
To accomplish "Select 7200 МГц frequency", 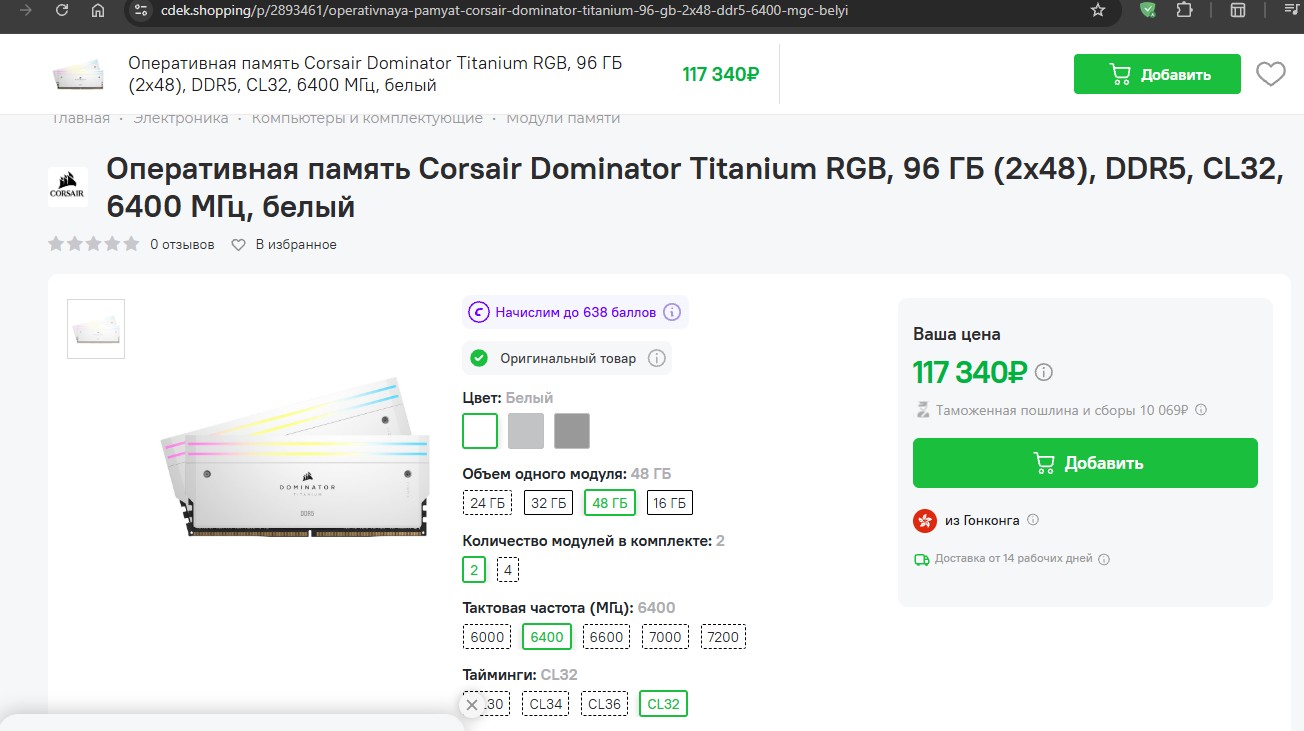I will tap(723, 637).
